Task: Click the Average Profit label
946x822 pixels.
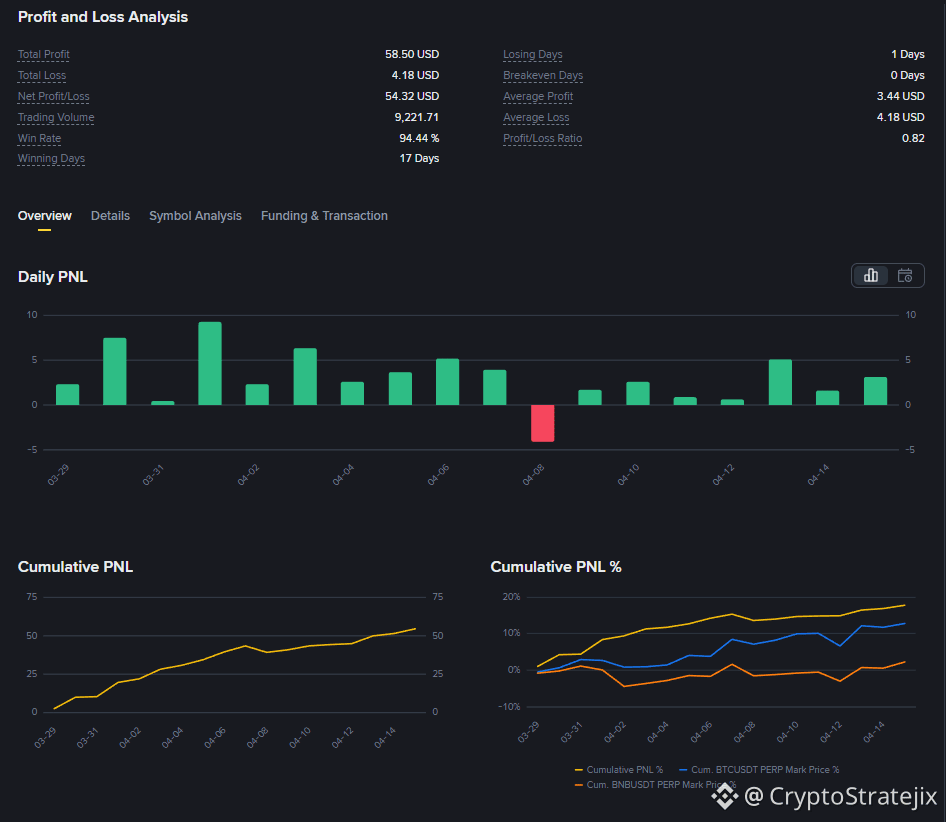Action: 538,97
